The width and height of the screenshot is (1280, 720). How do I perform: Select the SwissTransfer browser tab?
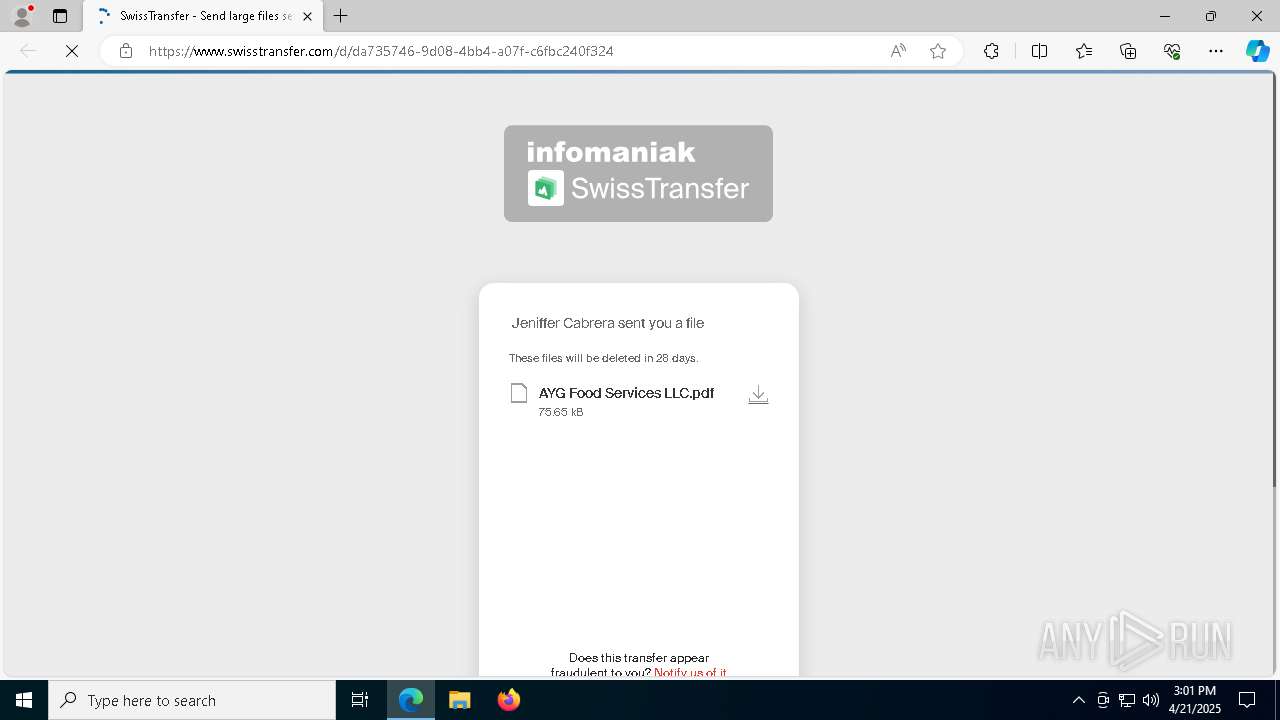(203, 16)
